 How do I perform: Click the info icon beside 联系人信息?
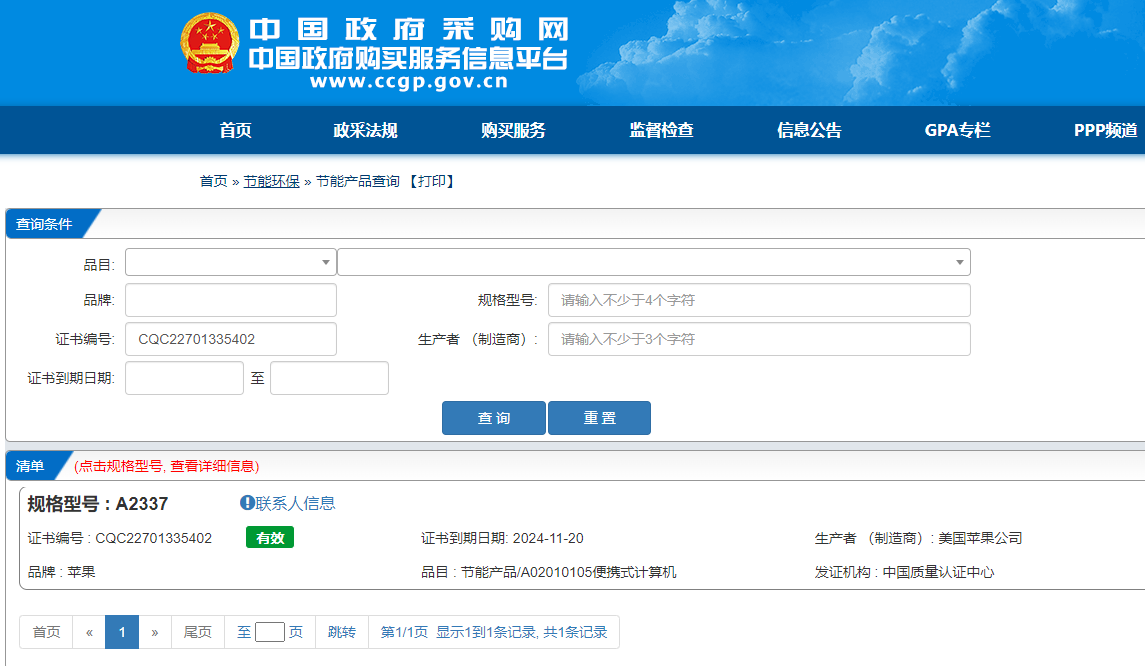(247, 502)
